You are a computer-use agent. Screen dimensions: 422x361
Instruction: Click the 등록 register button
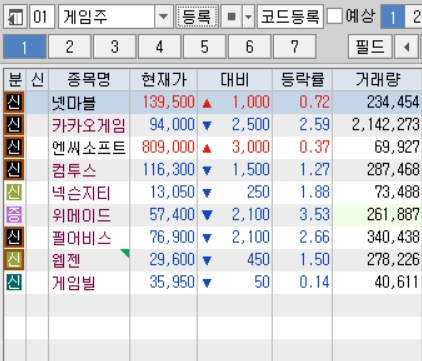[197, 17]
